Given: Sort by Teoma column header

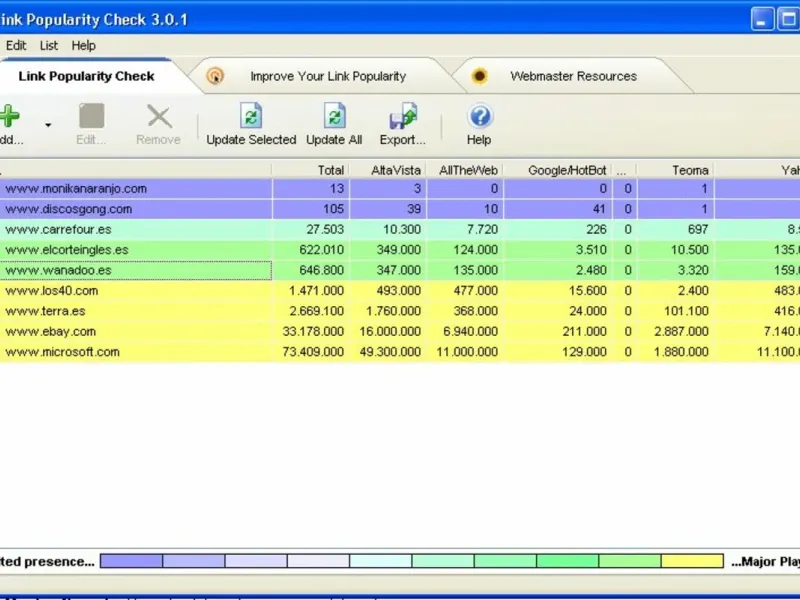Looking at the screenshot, I should [676, 170].
